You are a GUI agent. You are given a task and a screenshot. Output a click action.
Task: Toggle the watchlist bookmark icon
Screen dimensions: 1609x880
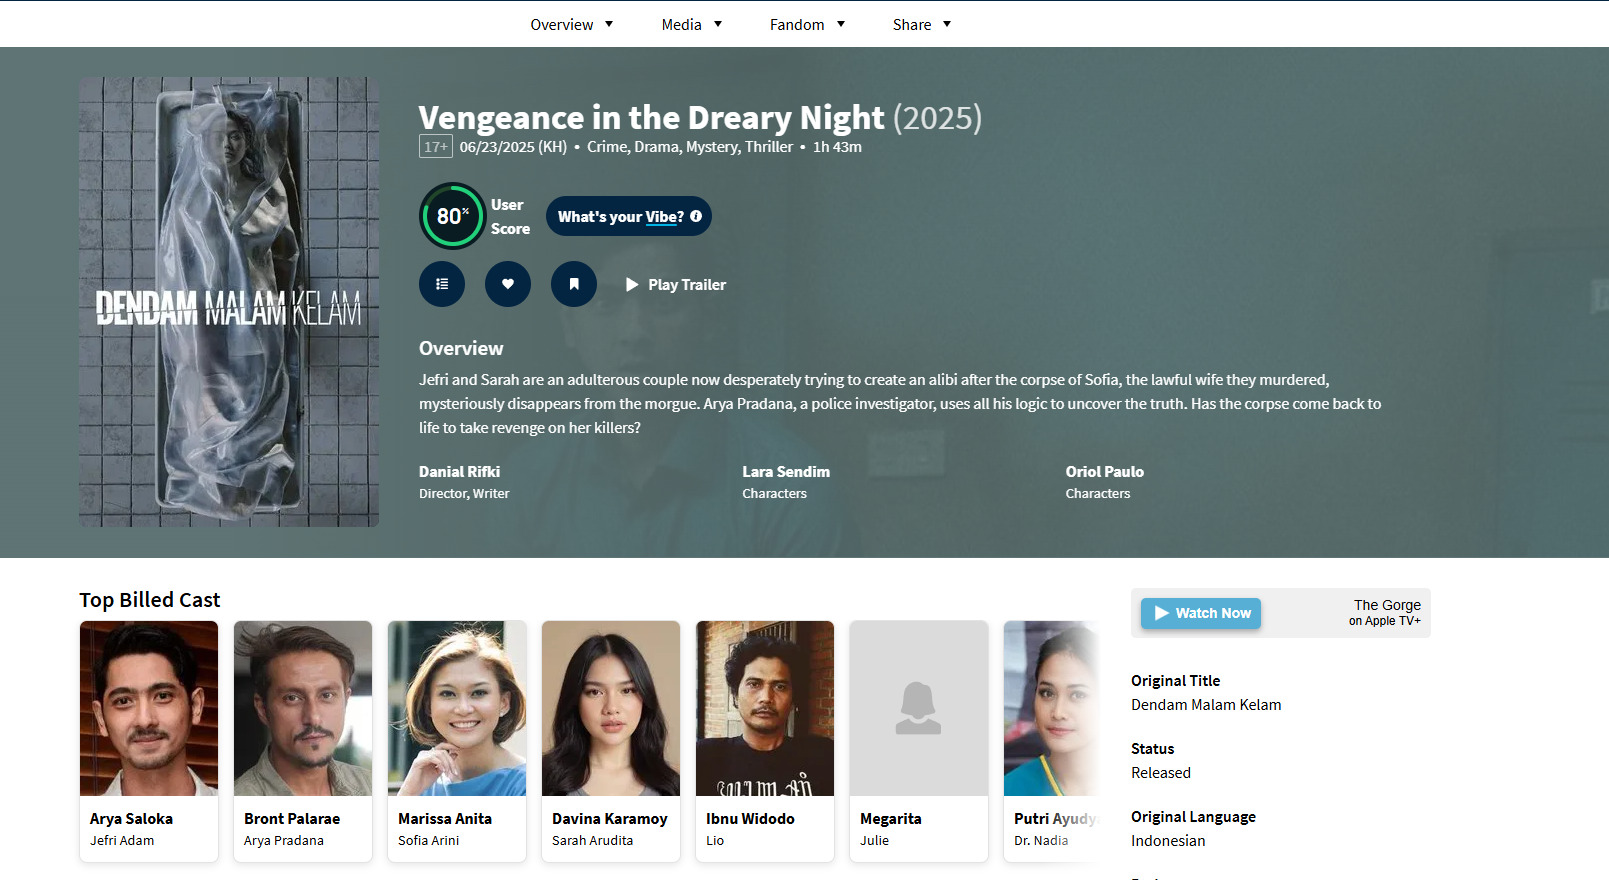pyautogui.click(x=574, y=284)
